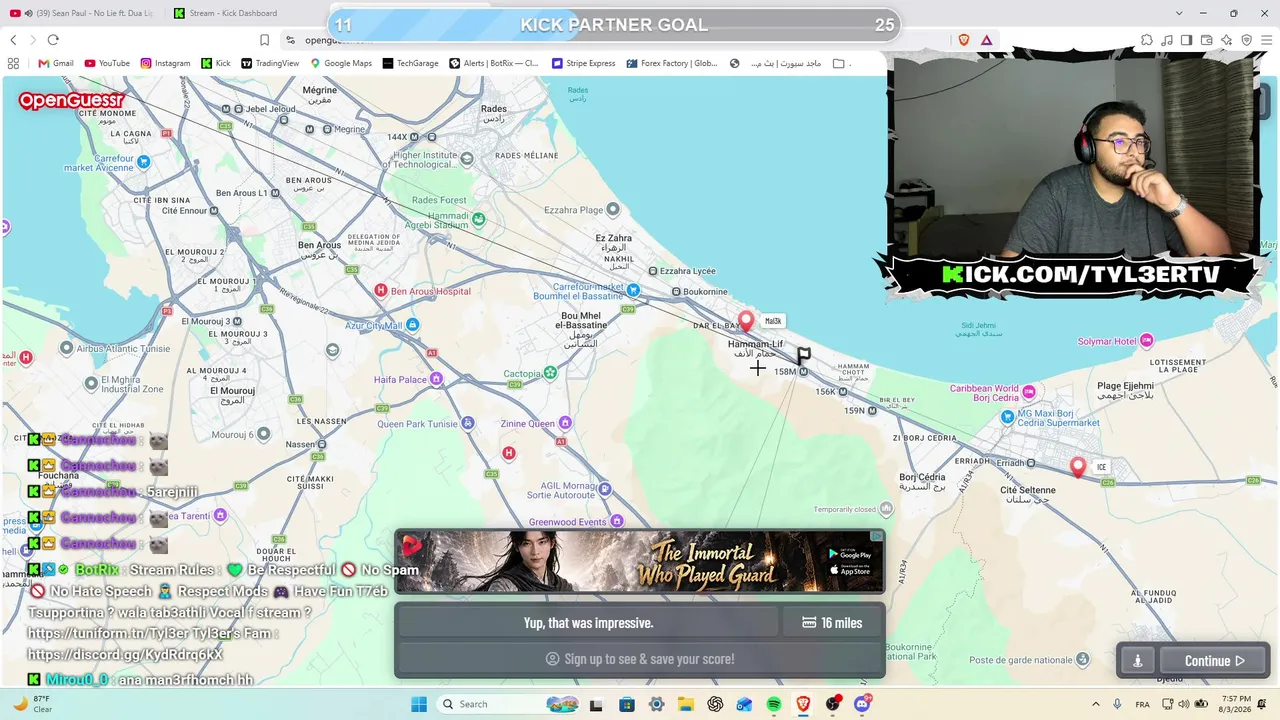The height and width of the screenshot is (720, 1280).
Task: Open Discord from the taskbar
Action: pyautogui.click(x=862, y=704)
